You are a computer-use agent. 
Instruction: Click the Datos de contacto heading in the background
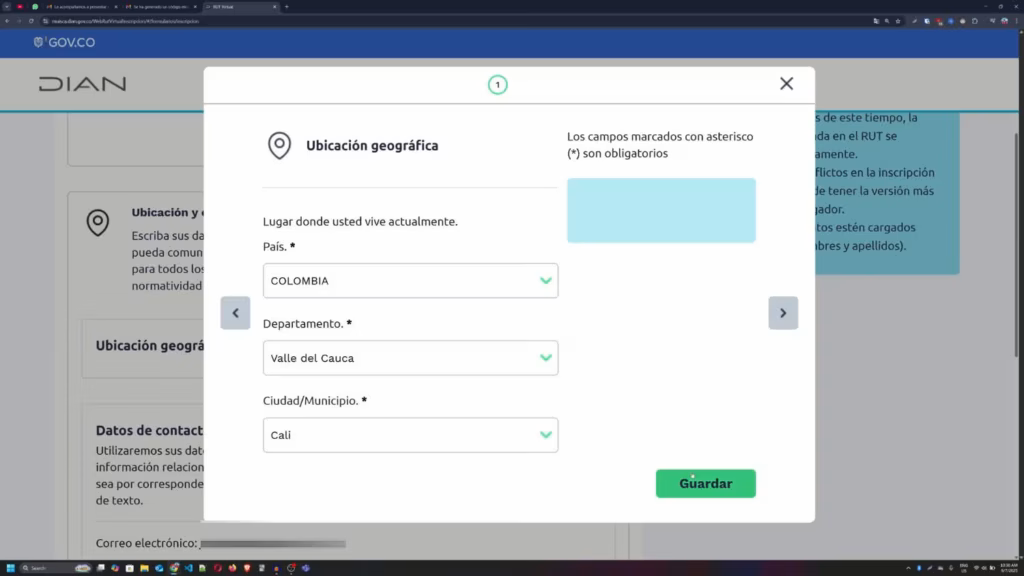[x=150, y=430]
